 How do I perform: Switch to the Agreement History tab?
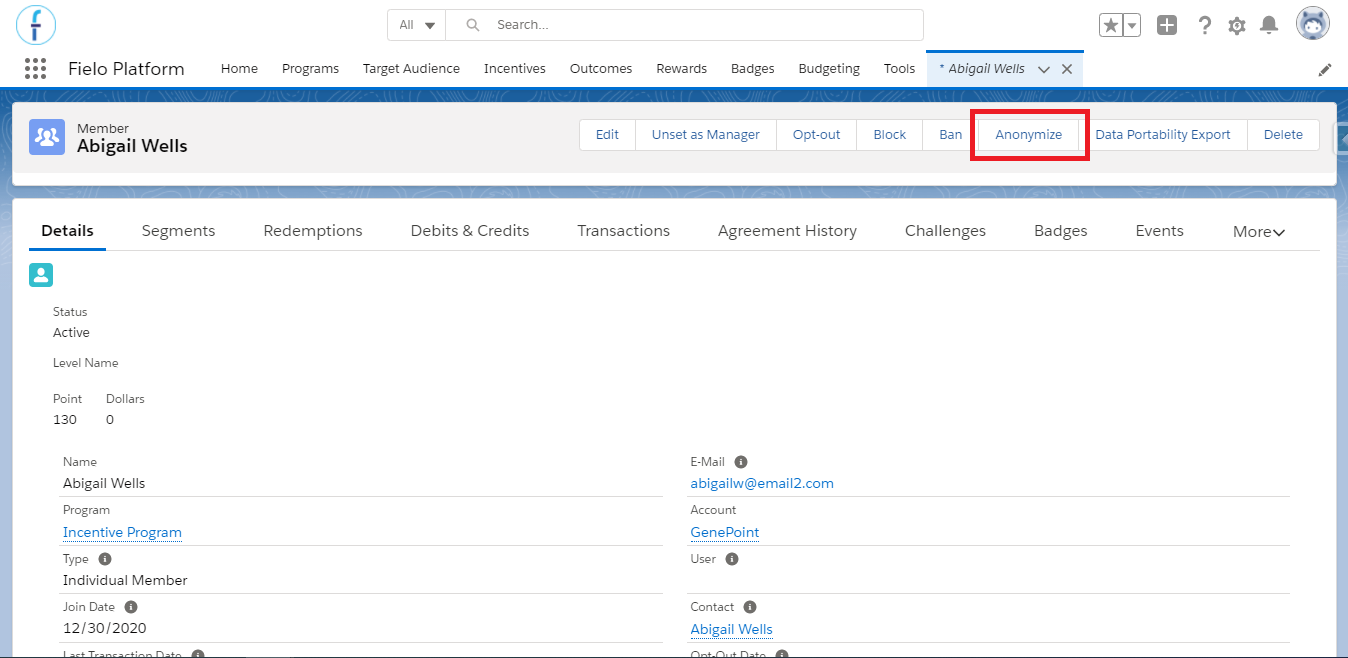coord(787,231)
